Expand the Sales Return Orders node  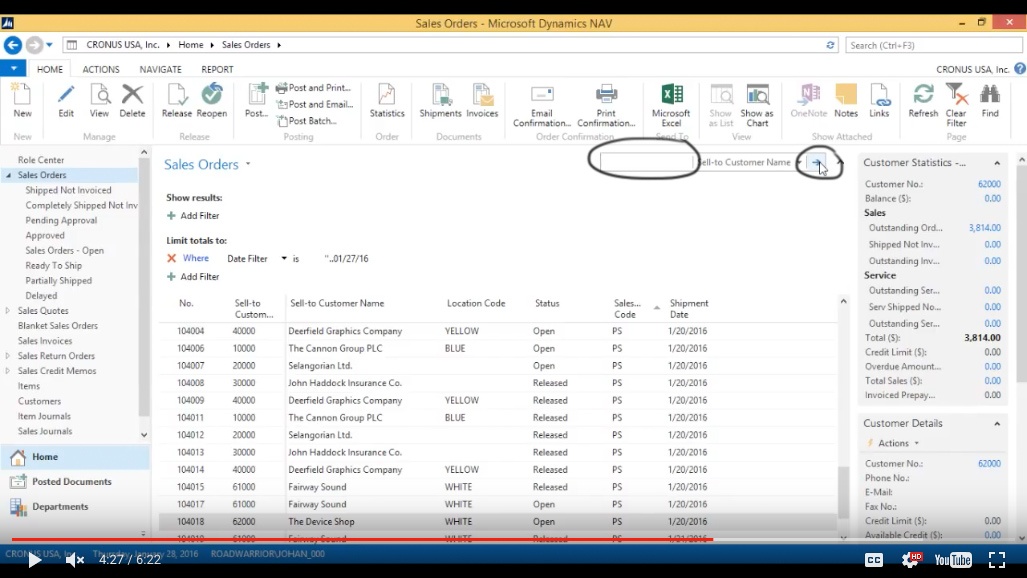(8, 356)
